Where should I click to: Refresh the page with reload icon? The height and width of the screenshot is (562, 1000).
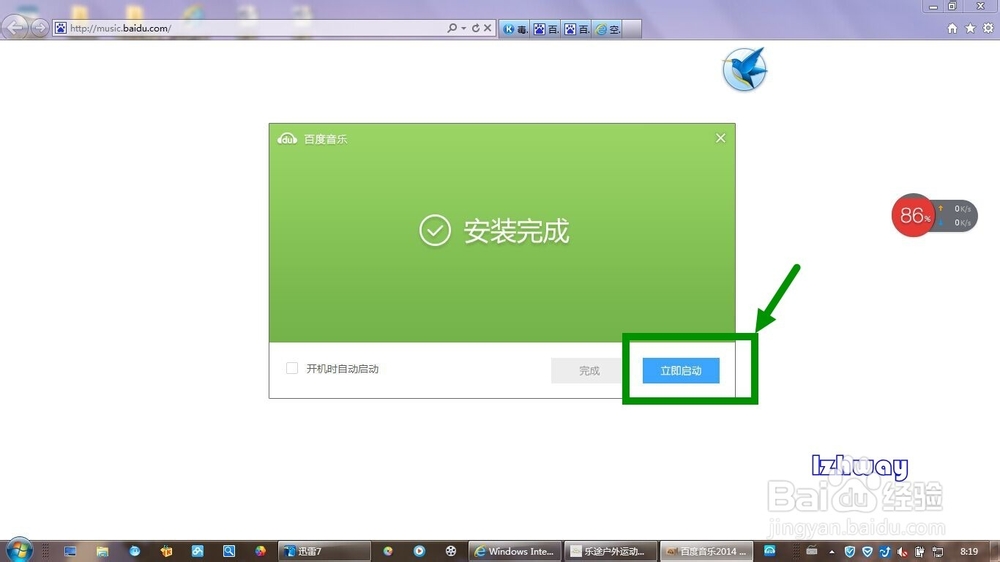(x=476, y=28)
